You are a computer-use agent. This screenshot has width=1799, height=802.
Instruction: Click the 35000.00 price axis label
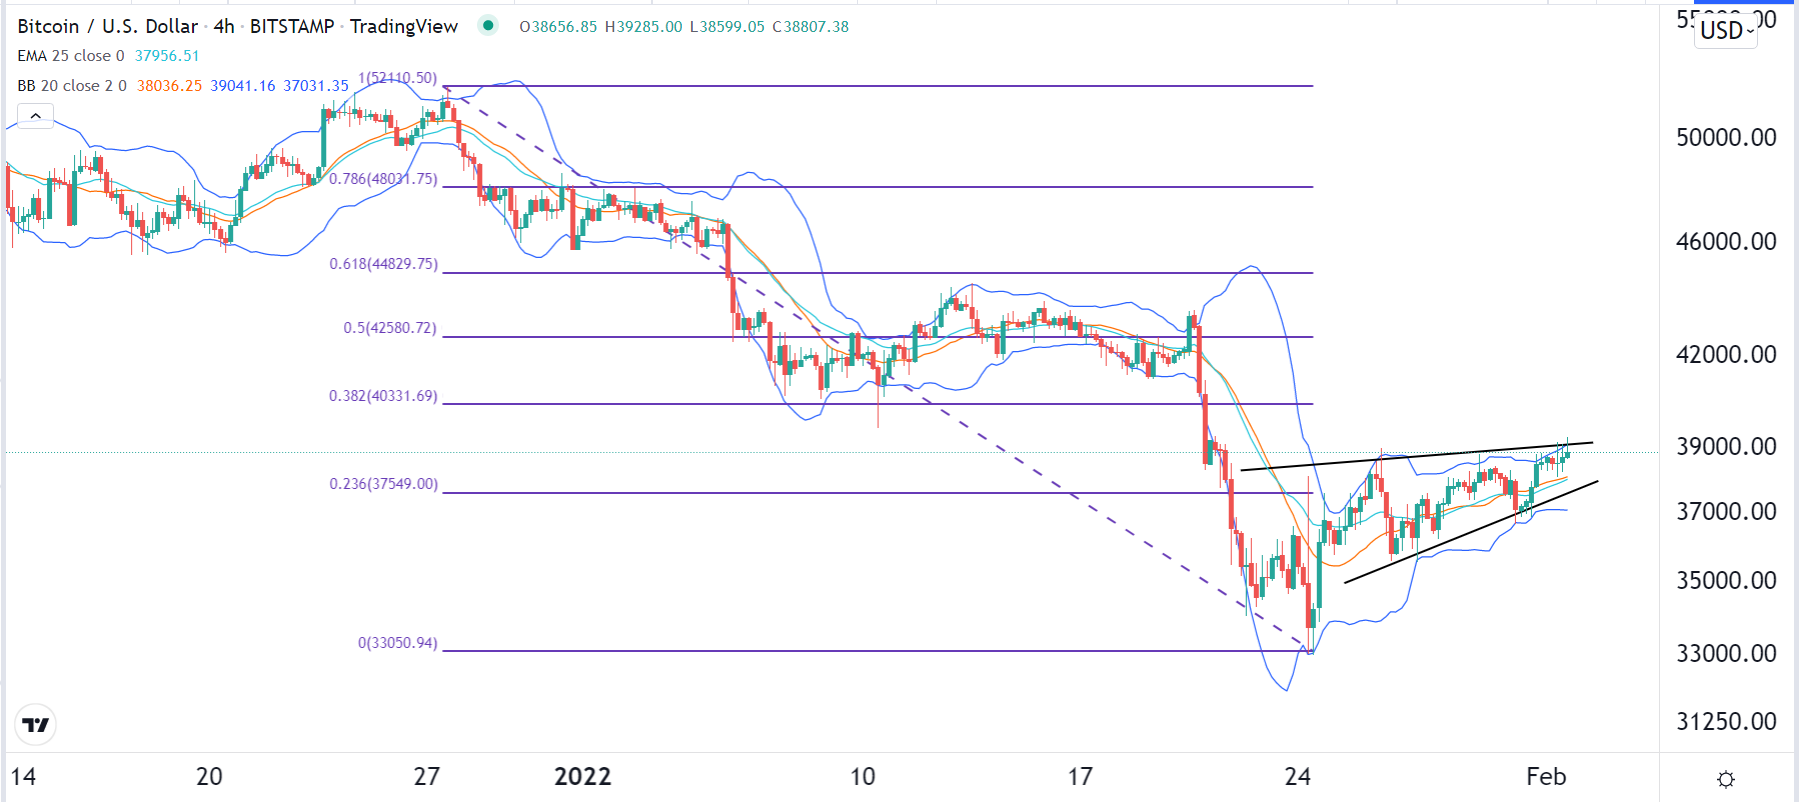(1726, 581)
